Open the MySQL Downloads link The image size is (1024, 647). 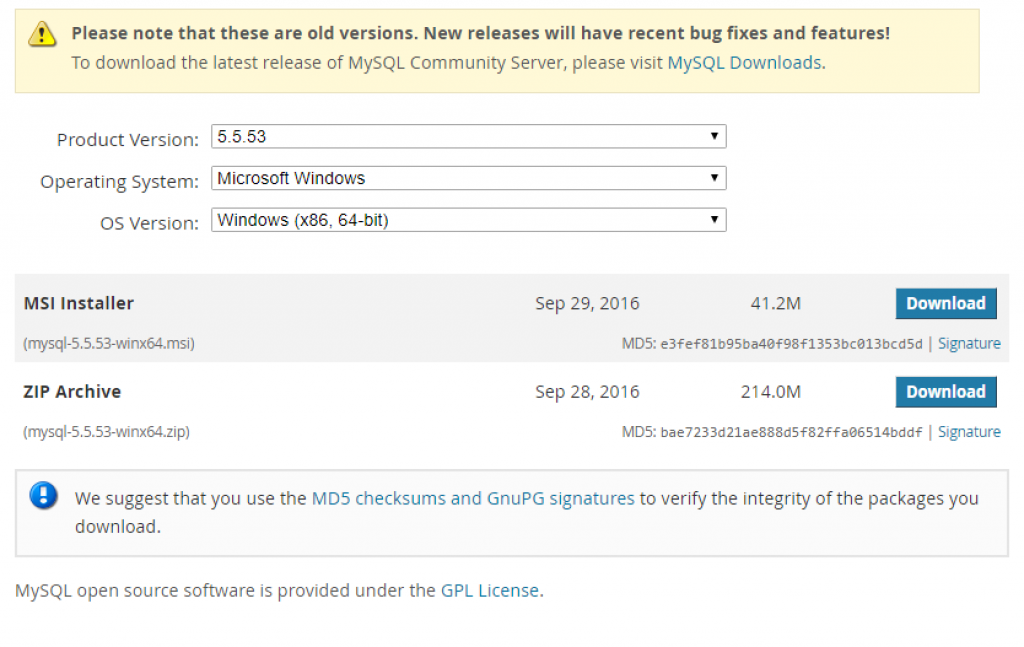click(x=744, y=62)
